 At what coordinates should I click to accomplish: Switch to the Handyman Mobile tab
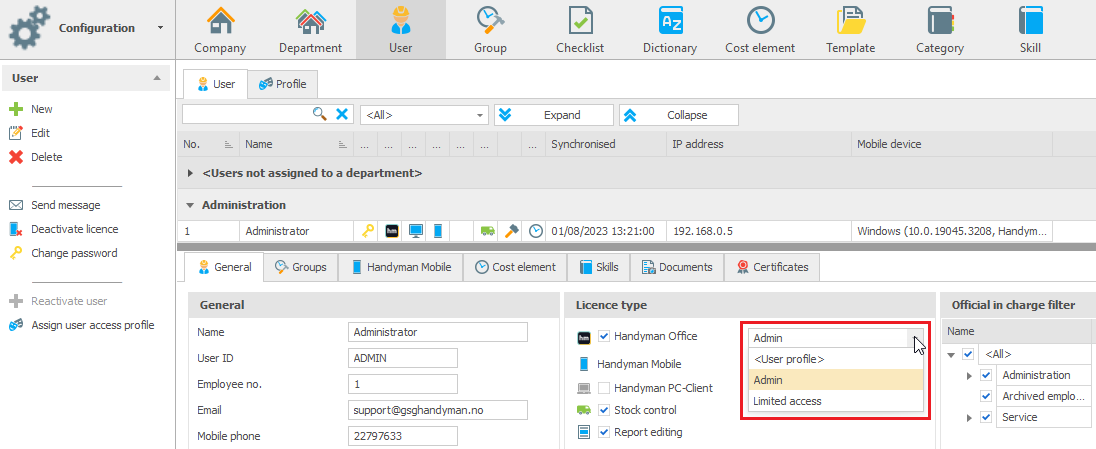[x=401, y=267]
